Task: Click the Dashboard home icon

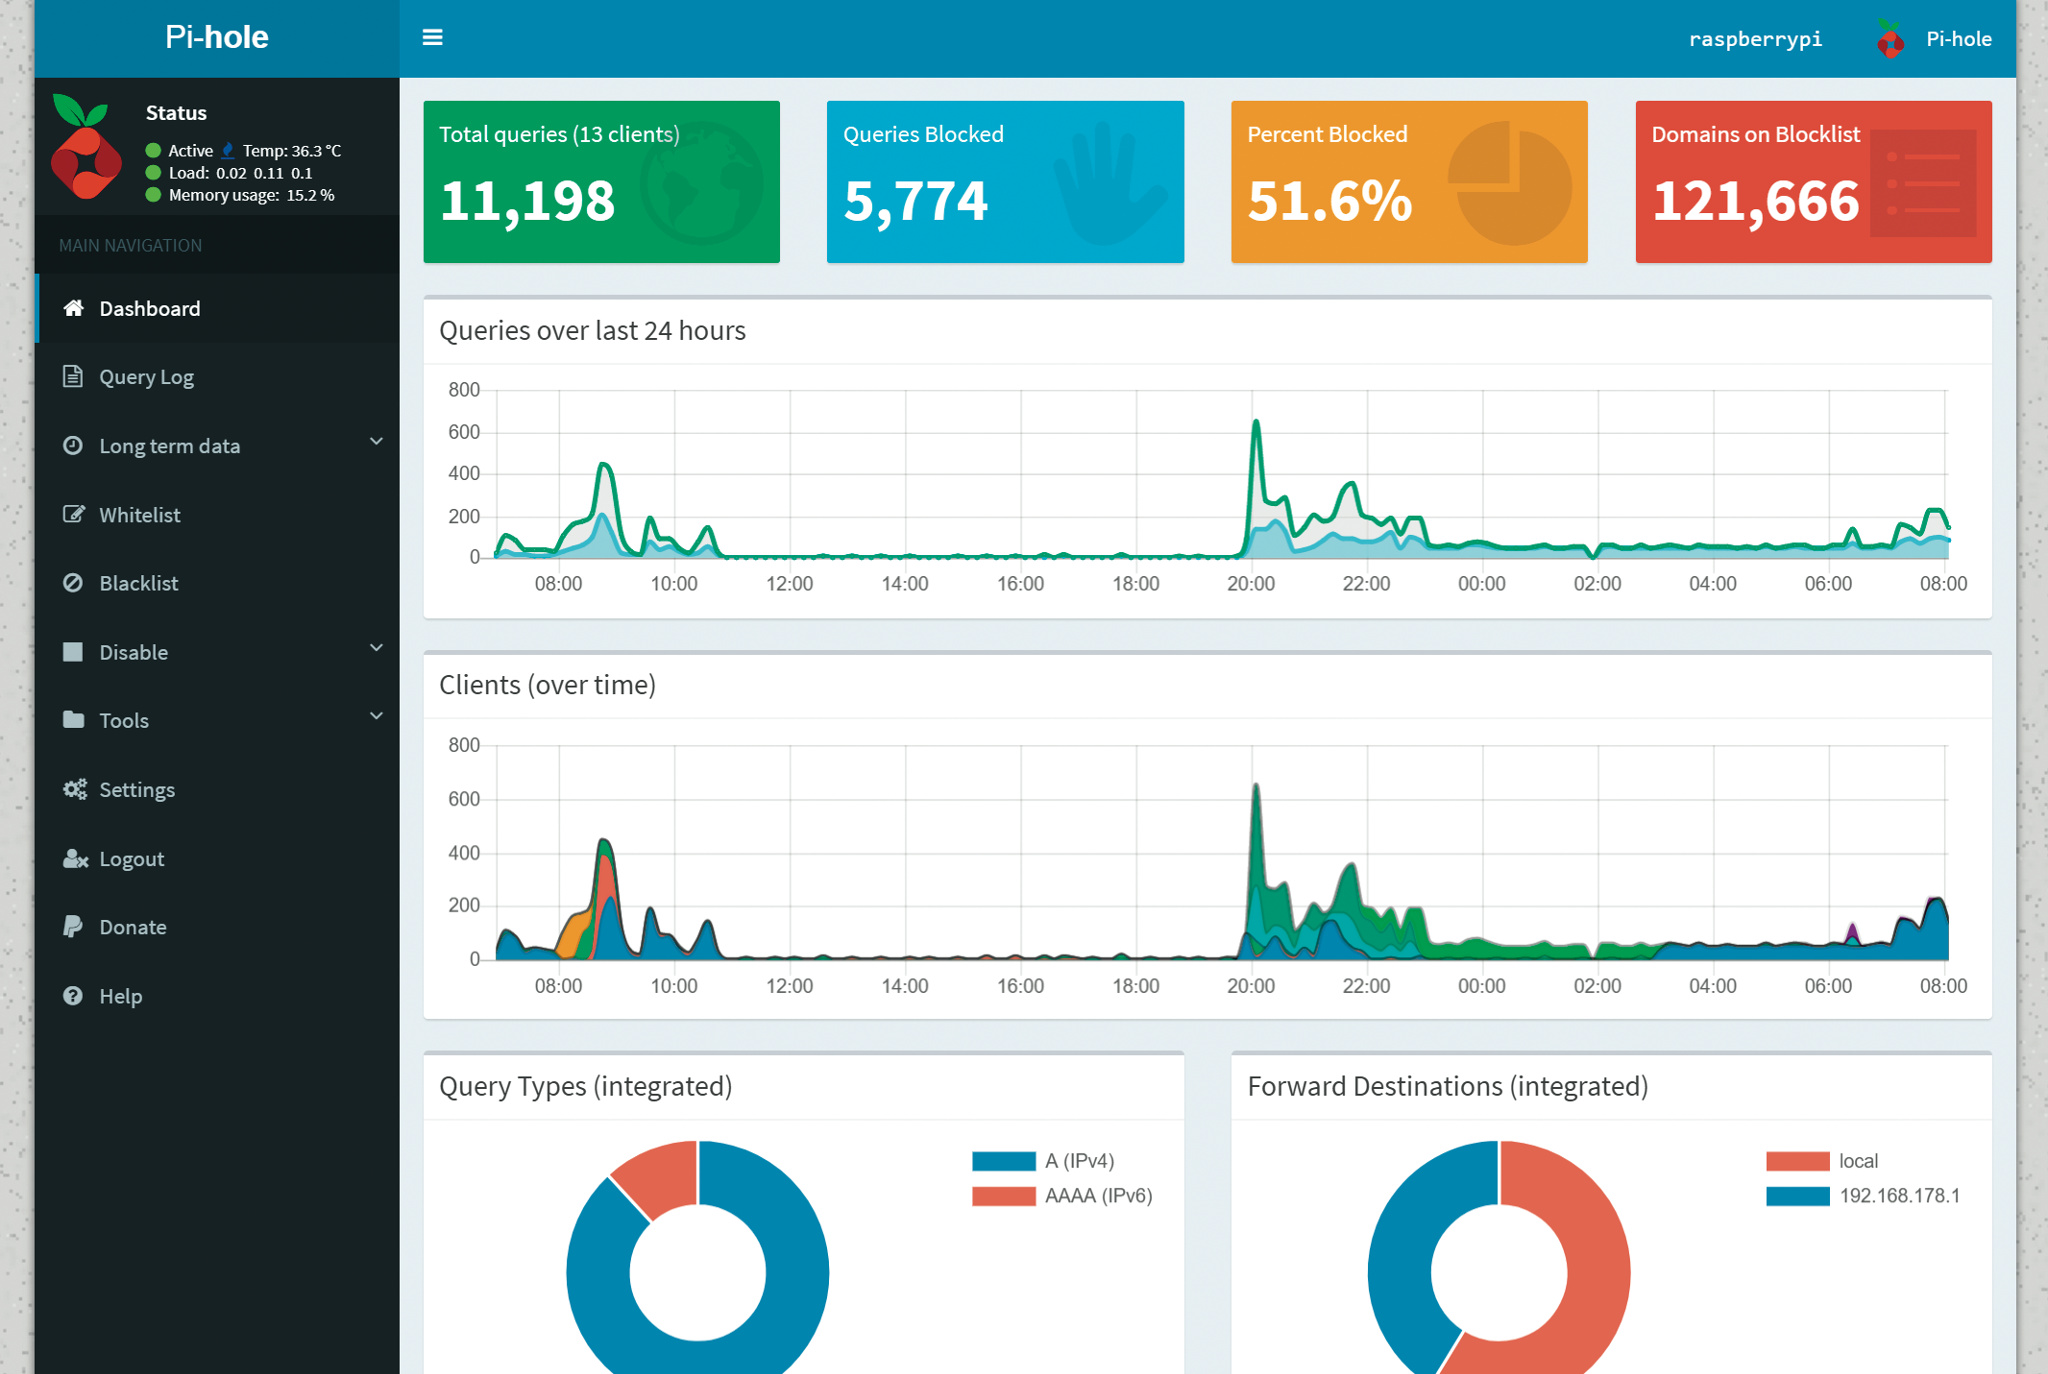Action: [73, 308]
